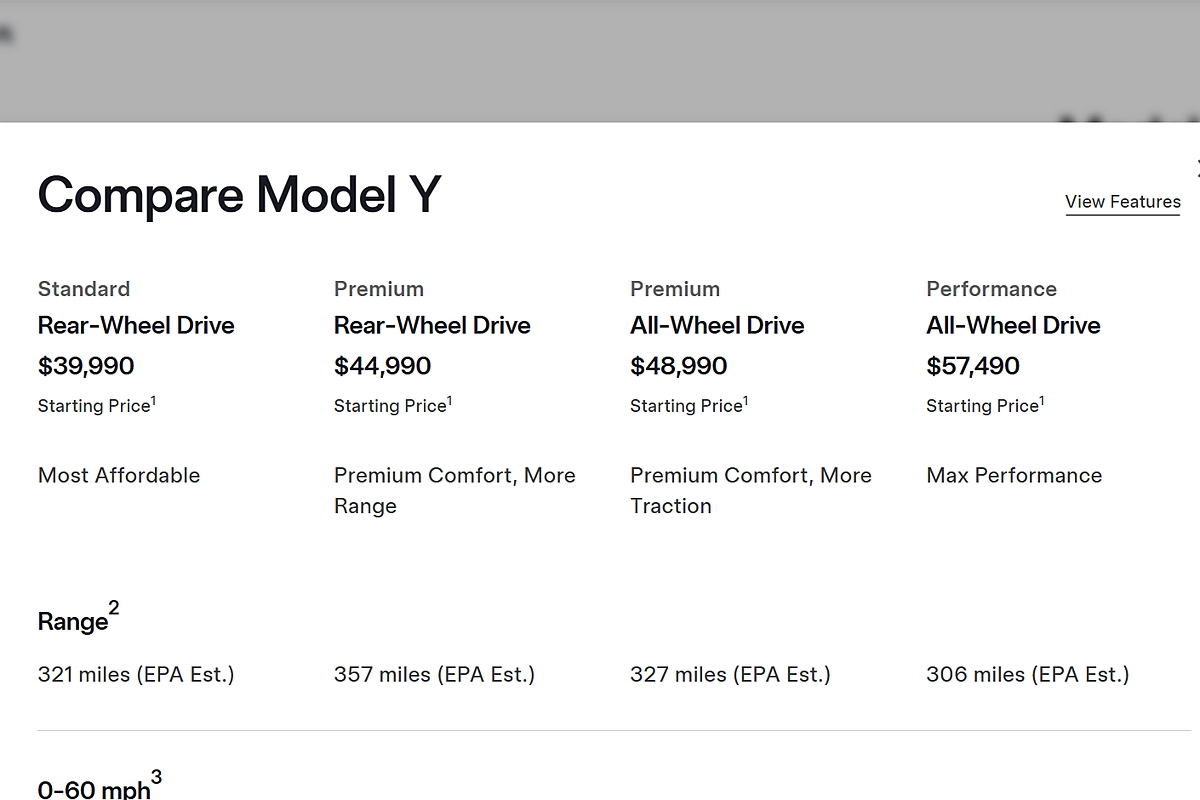Click the $48,990 starting price
The height and width of the screenshot is (800, 1200).
pyautogui.click(x=678, y=366)
